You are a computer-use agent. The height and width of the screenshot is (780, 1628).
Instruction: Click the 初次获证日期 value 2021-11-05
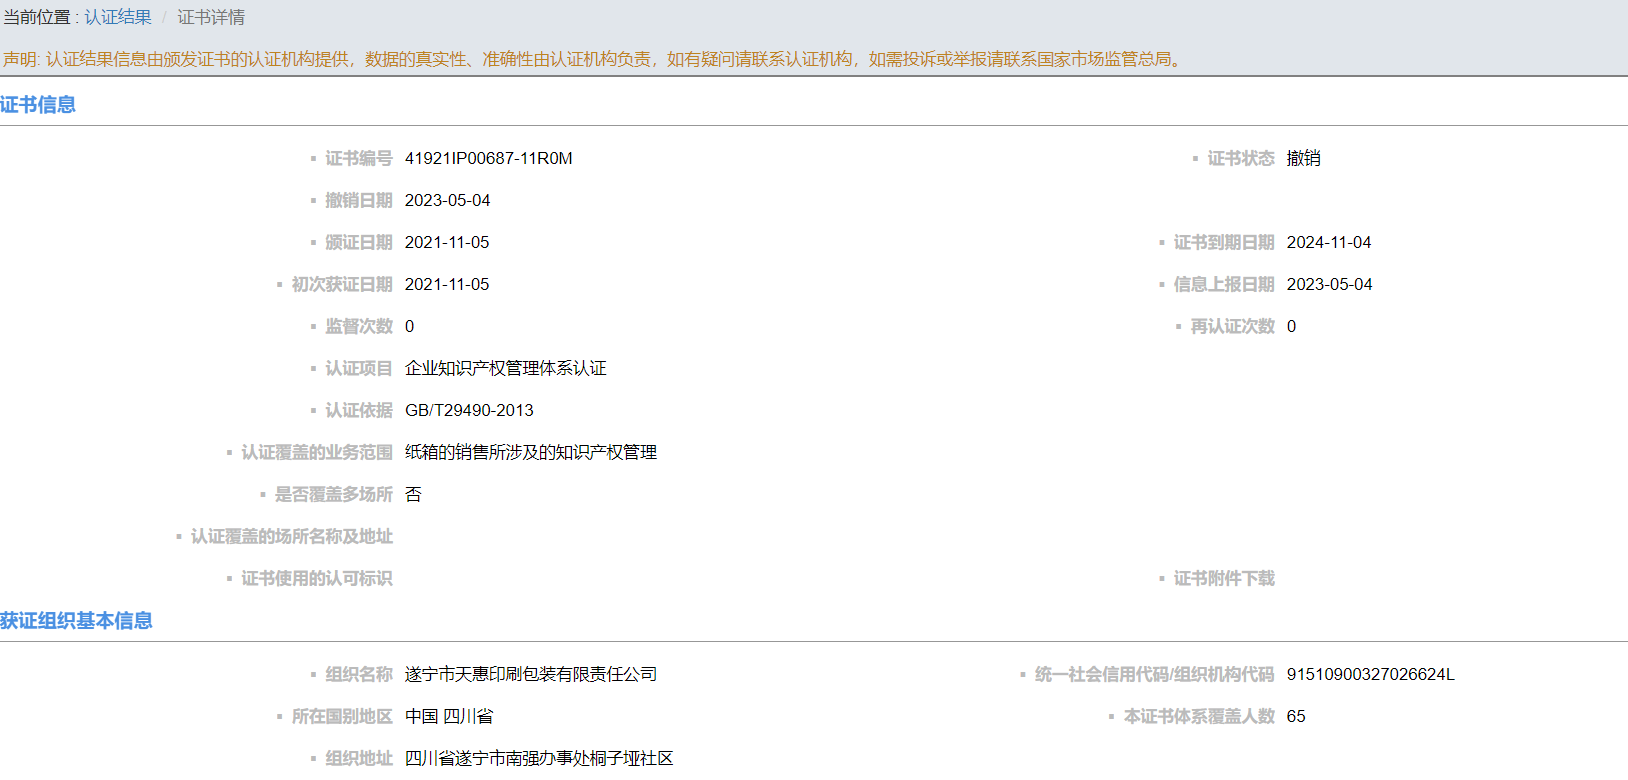447,284
